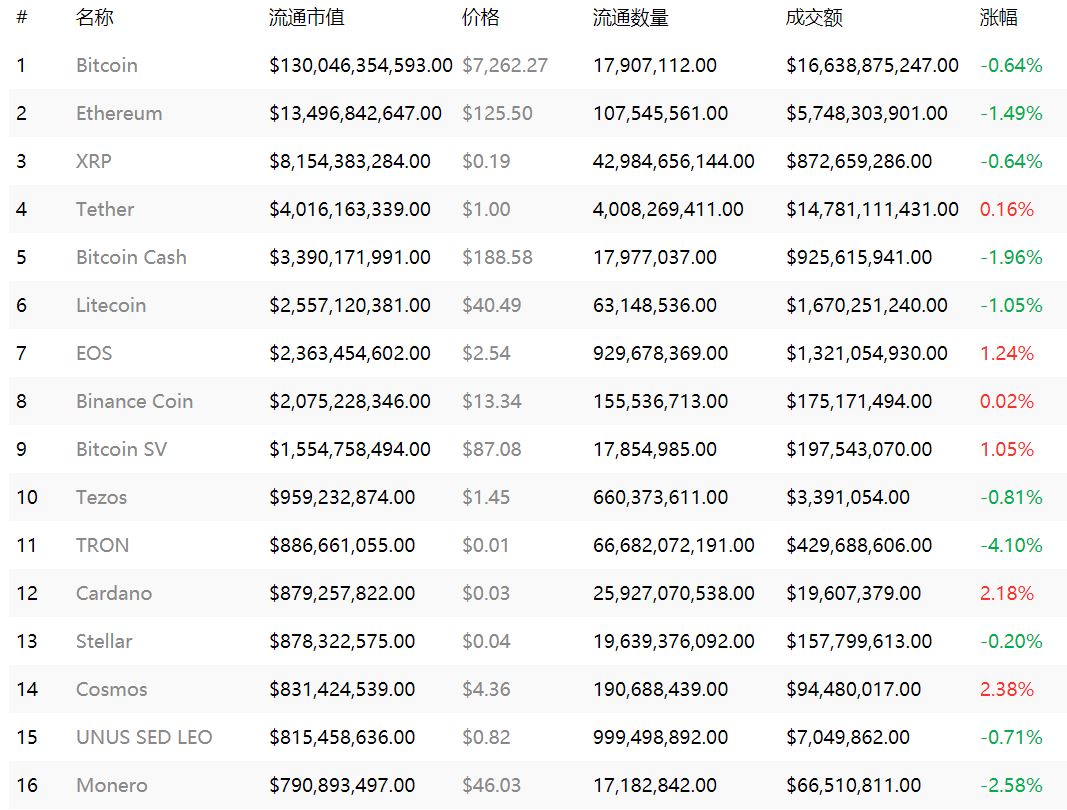Open the TRON coin link

click(102, 545)
